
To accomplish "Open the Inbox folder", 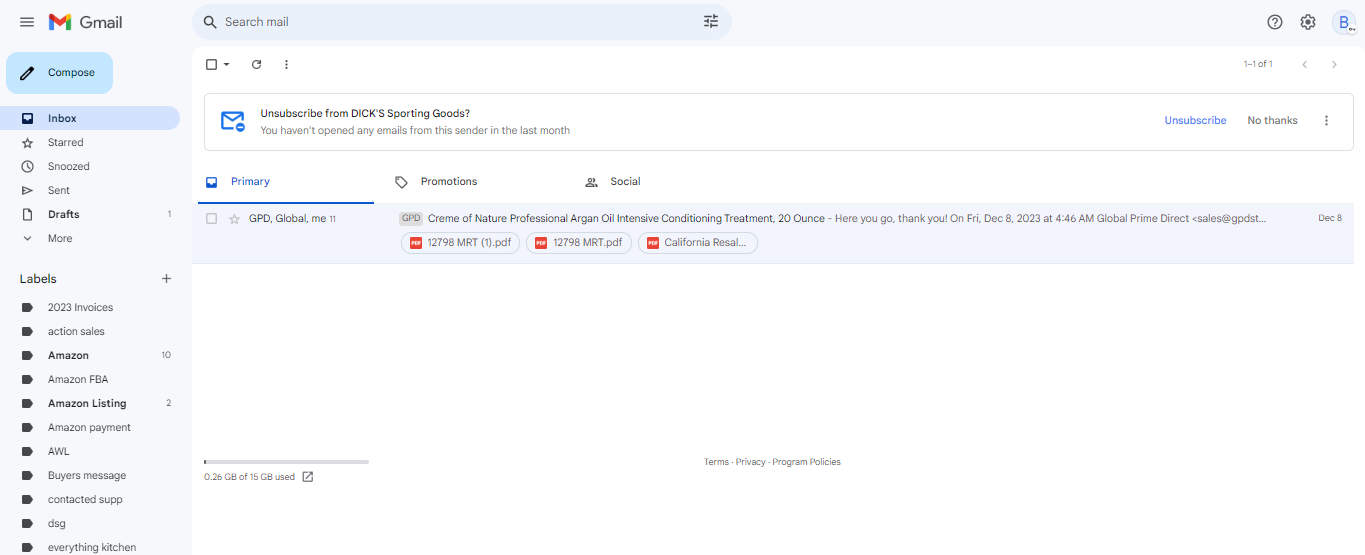I will 90,118.
